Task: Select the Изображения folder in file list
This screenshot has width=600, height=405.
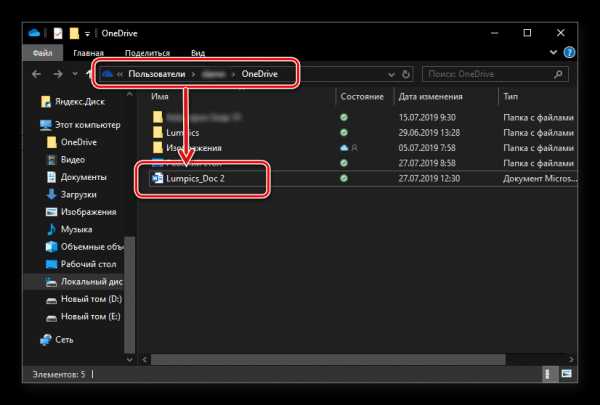Action: tap(194, 148)
